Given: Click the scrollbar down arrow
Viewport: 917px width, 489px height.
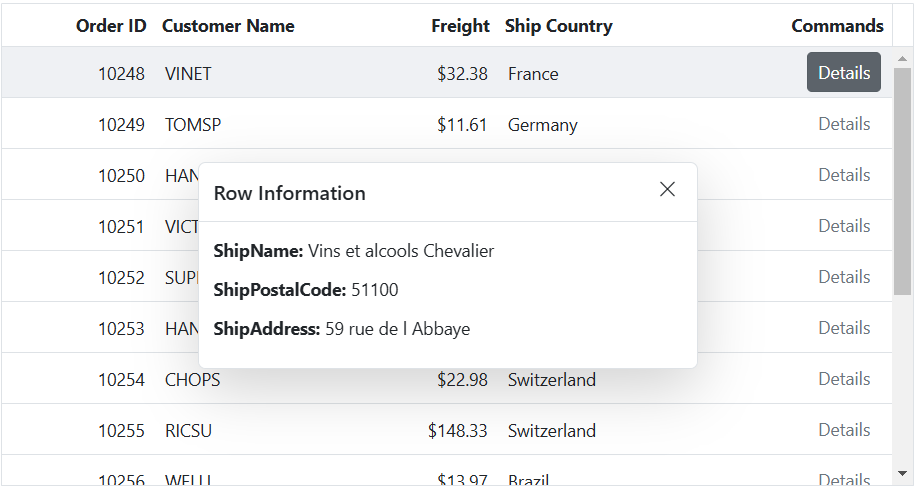Looking at the screenshot, I should 902,473.
